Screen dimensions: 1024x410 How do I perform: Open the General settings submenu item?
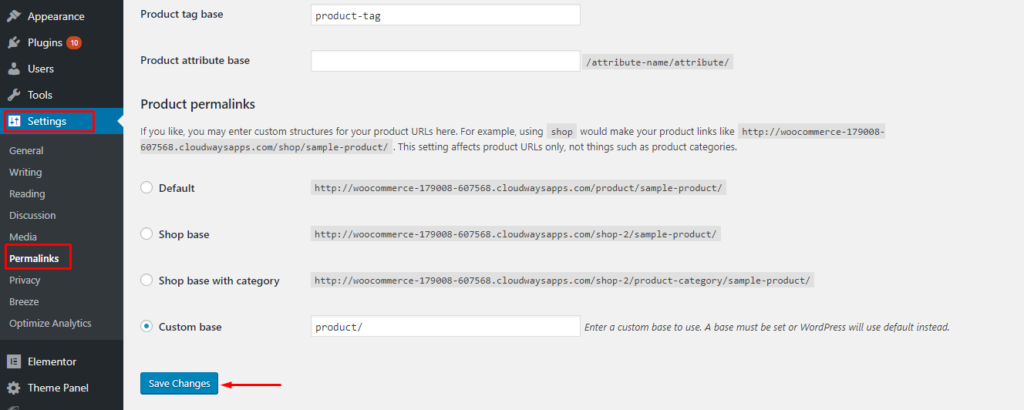(26, 151)
